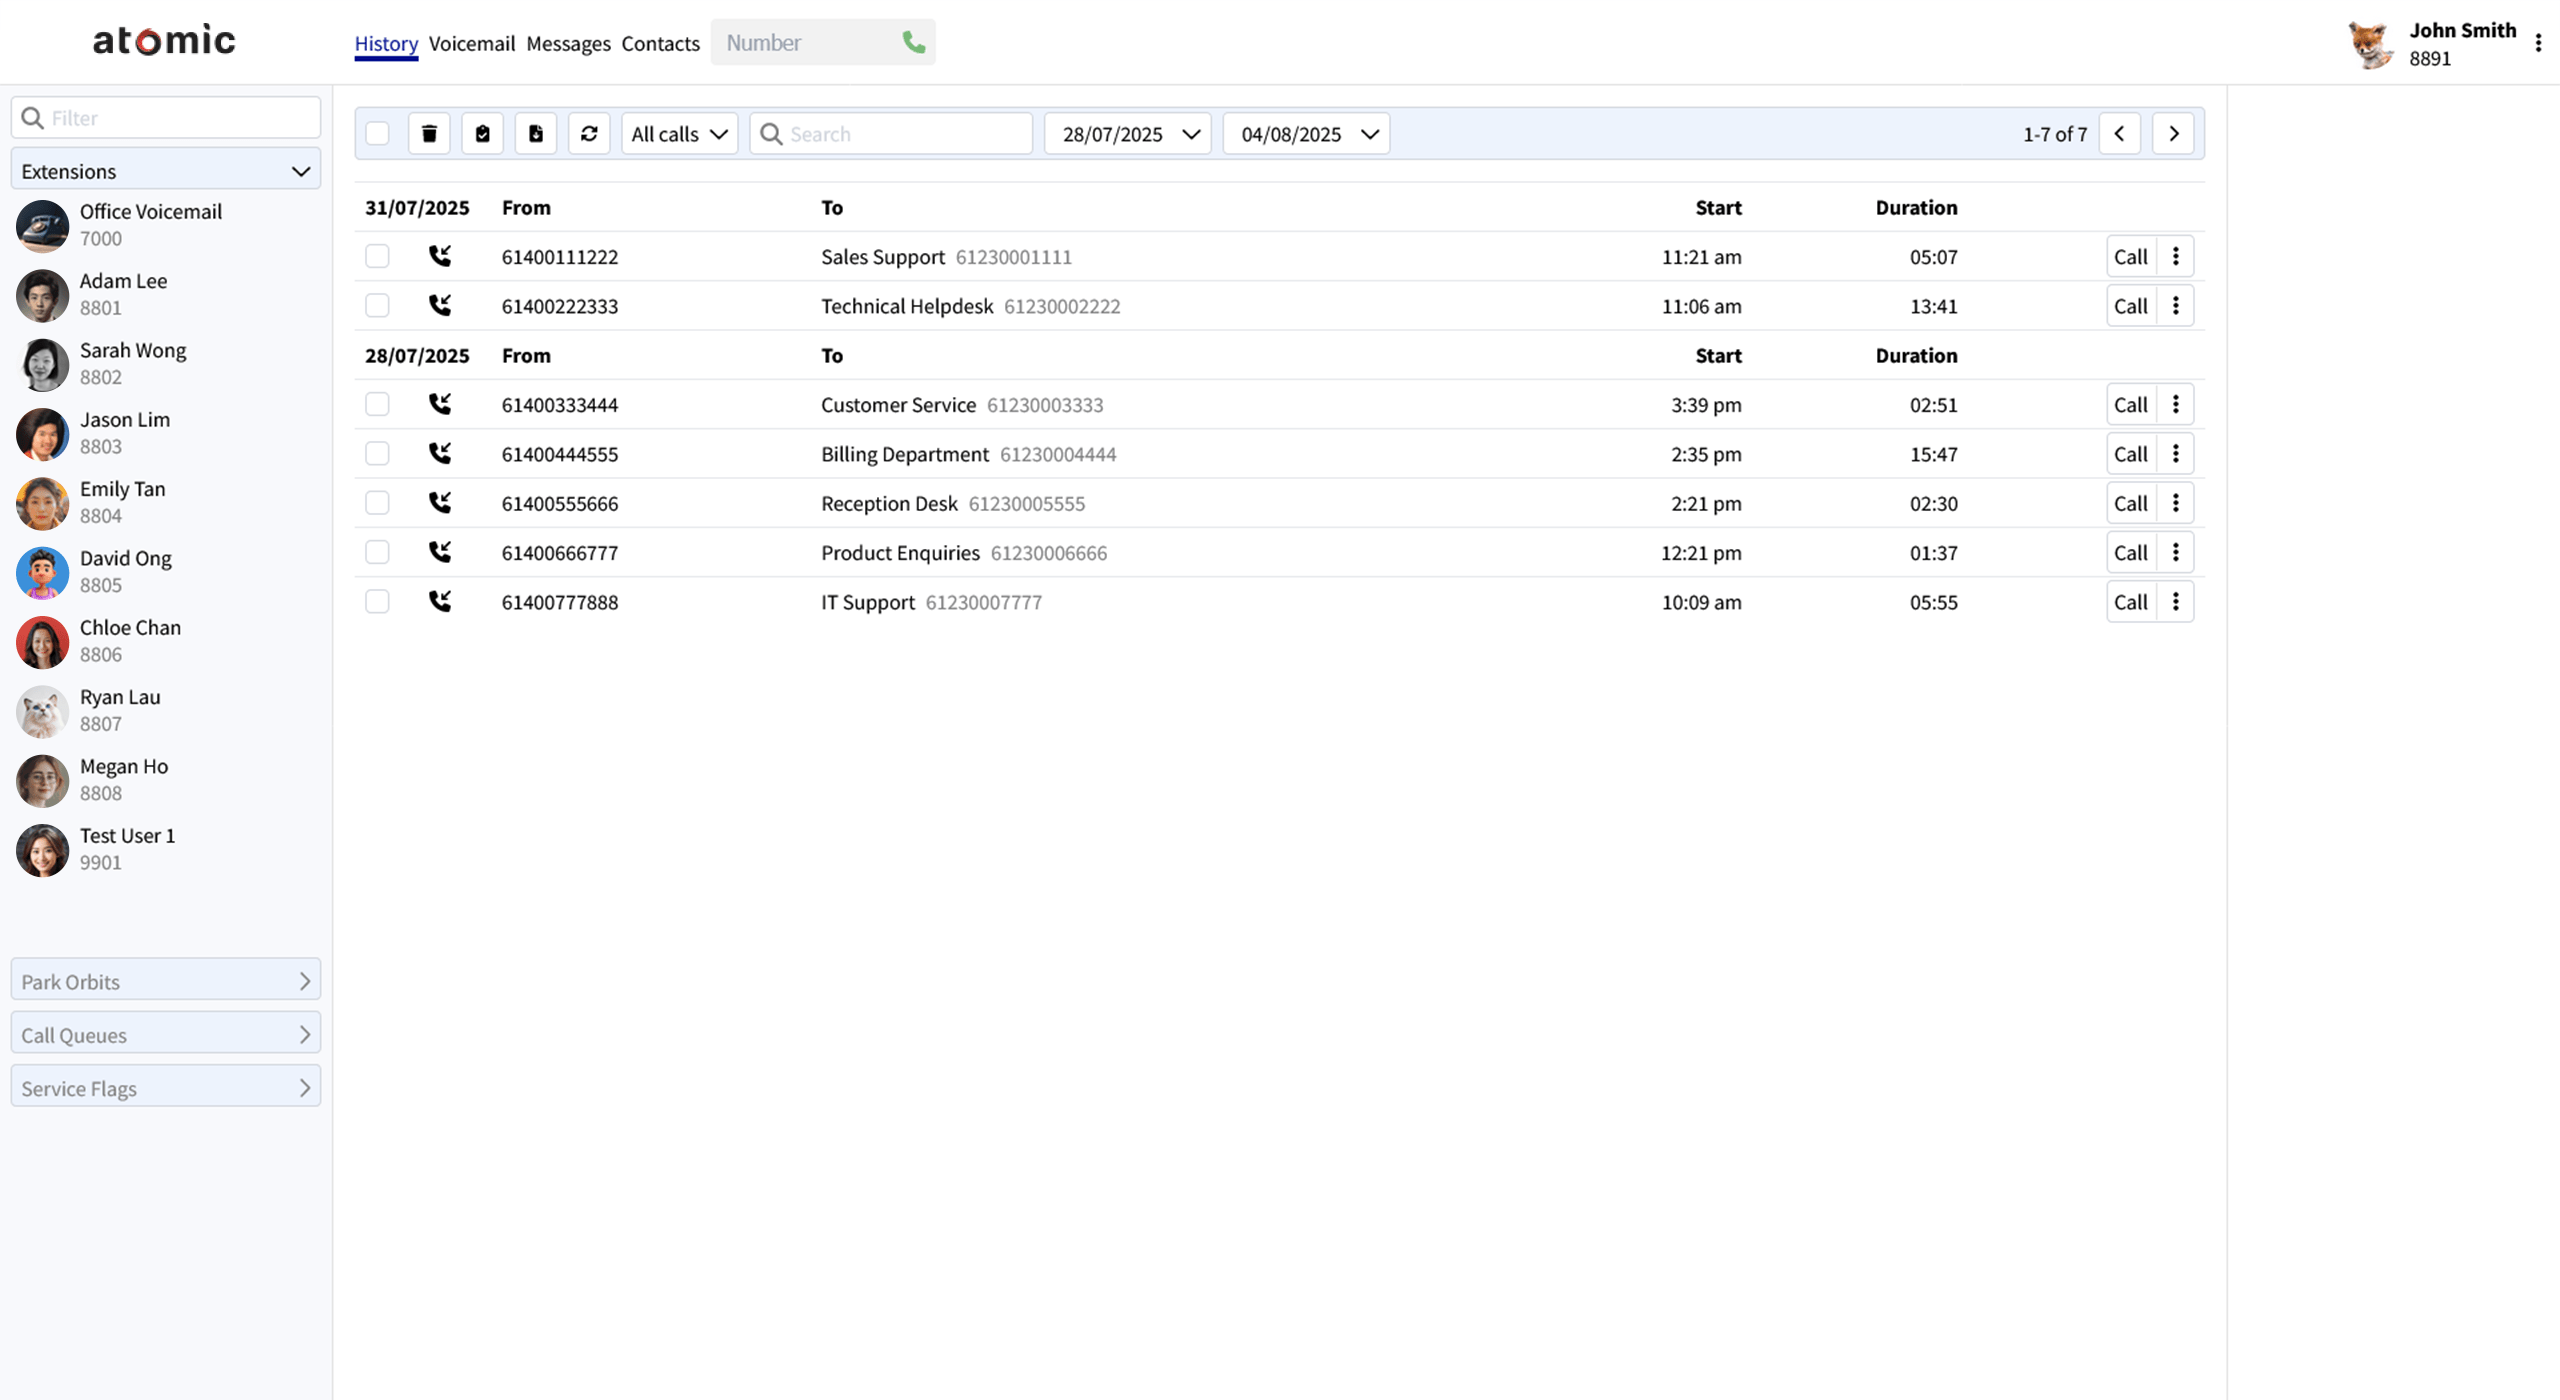Click the green phone dial icon
This screenshot has width=2560, height=1400.
[x=913, y=42]
